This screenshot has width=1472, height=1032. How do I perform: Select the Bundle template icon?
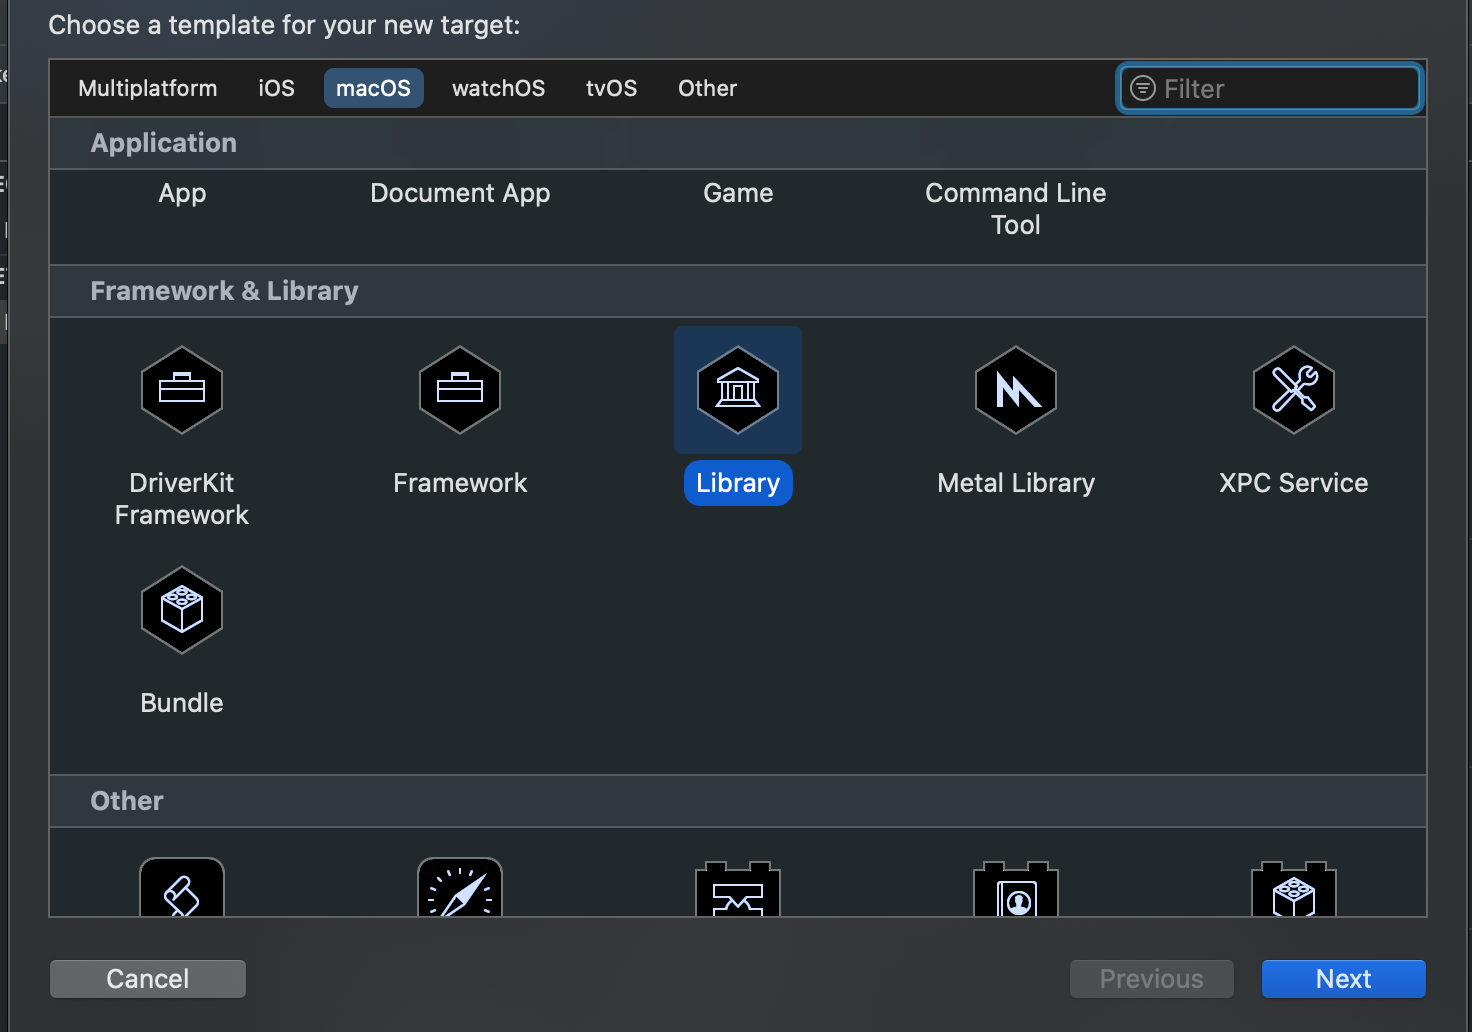[x=182, y=610]
